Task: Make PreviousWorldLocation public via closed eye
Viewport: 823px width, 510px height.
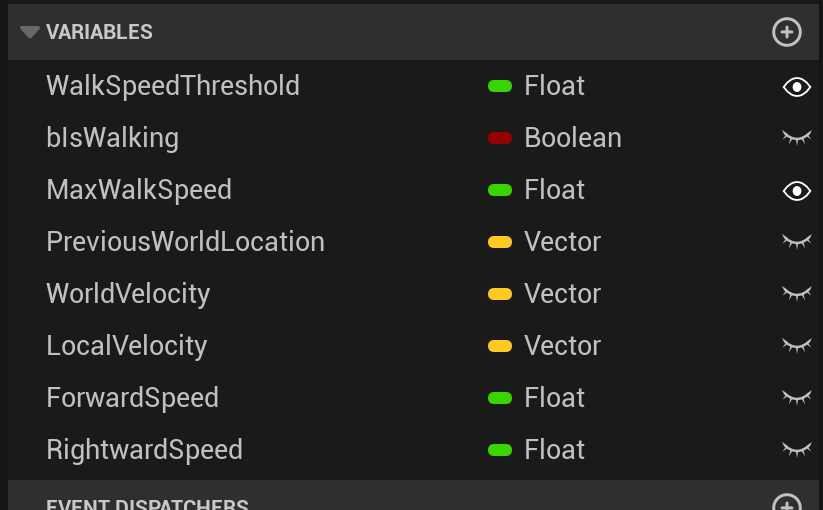Action: click(x=796, y=242)
